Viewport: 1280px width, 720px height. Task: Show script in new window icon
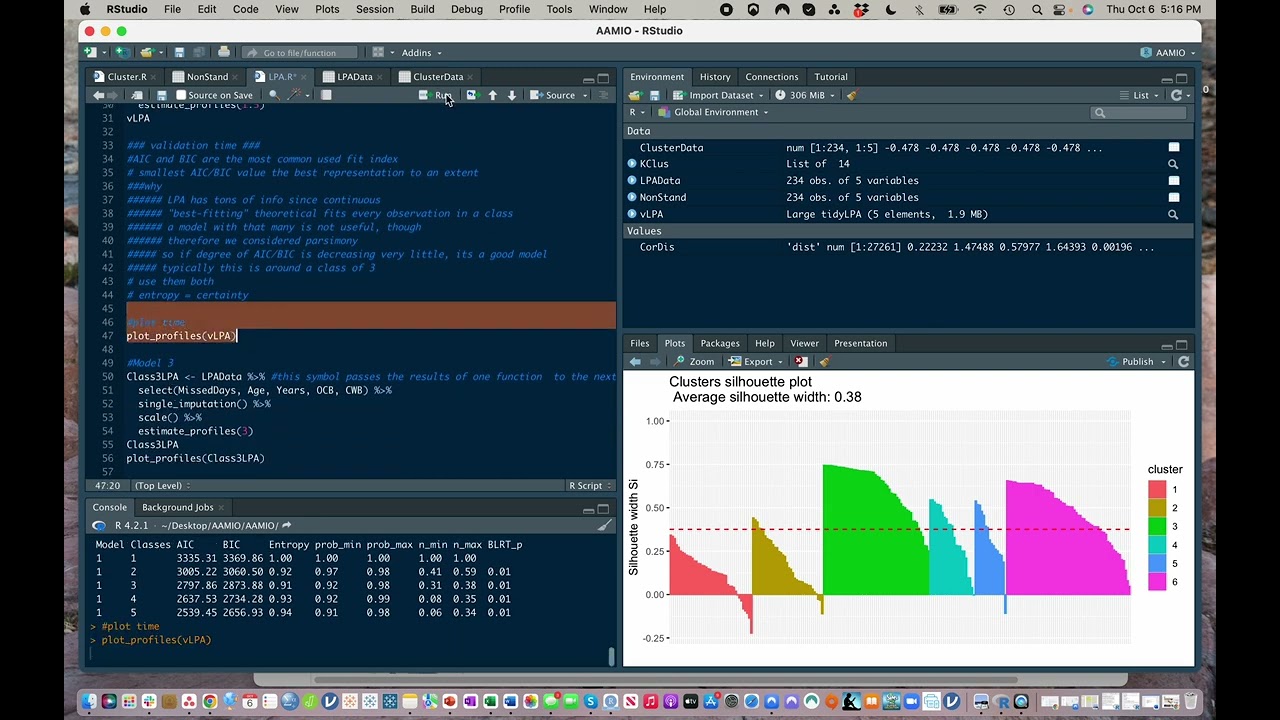[x=135, y=95]
